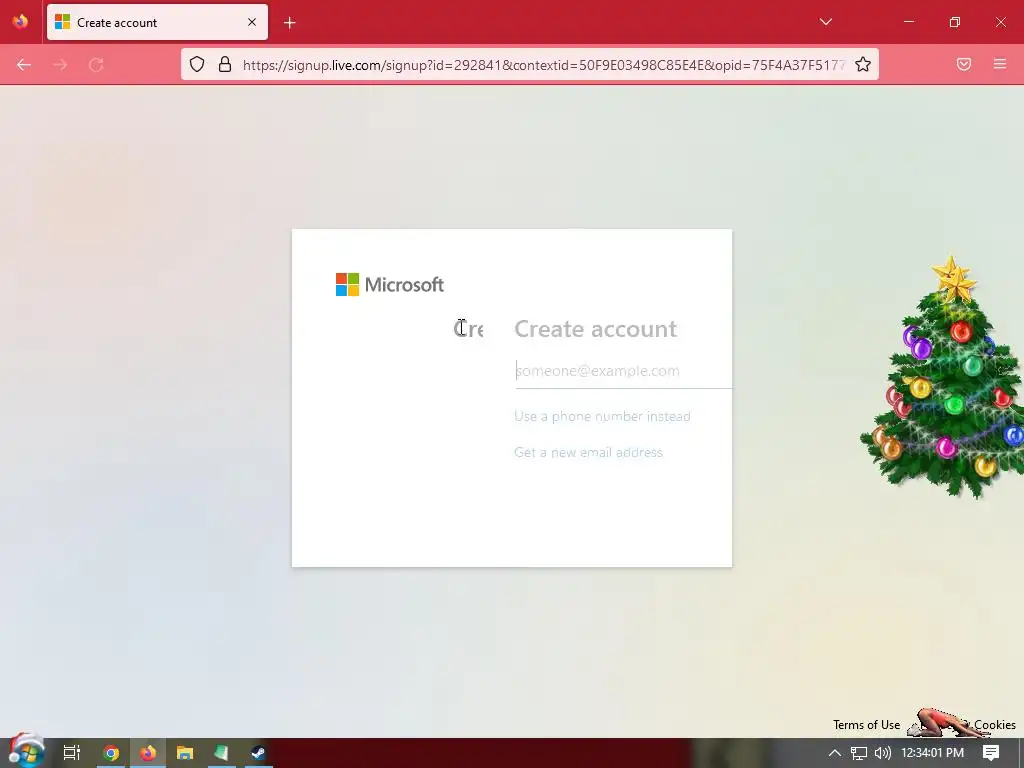The image size is (1024, 768).
Task: Go back with the back arrow
Action: click(24, 65)
